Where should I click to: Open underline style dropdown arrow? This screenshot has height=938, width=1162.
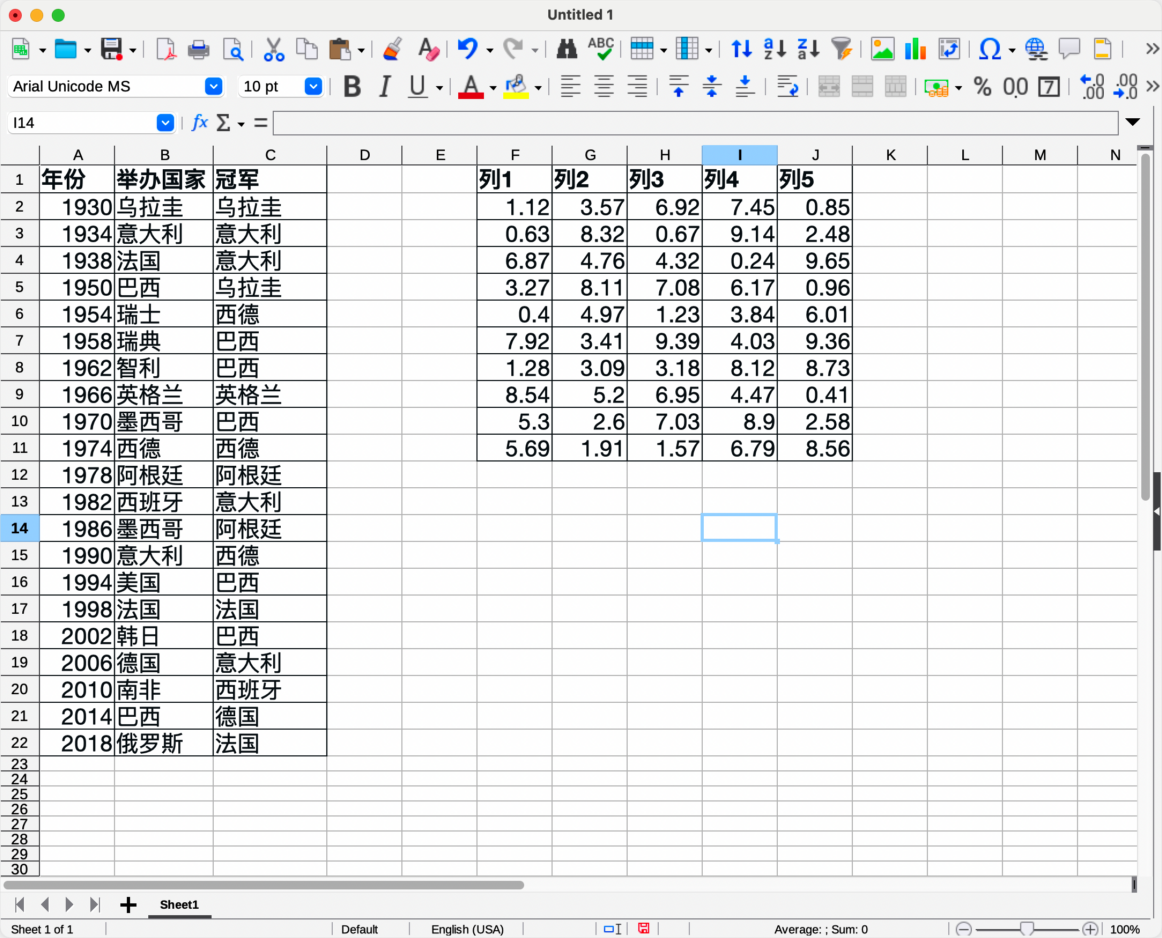[x=439, y=88]
